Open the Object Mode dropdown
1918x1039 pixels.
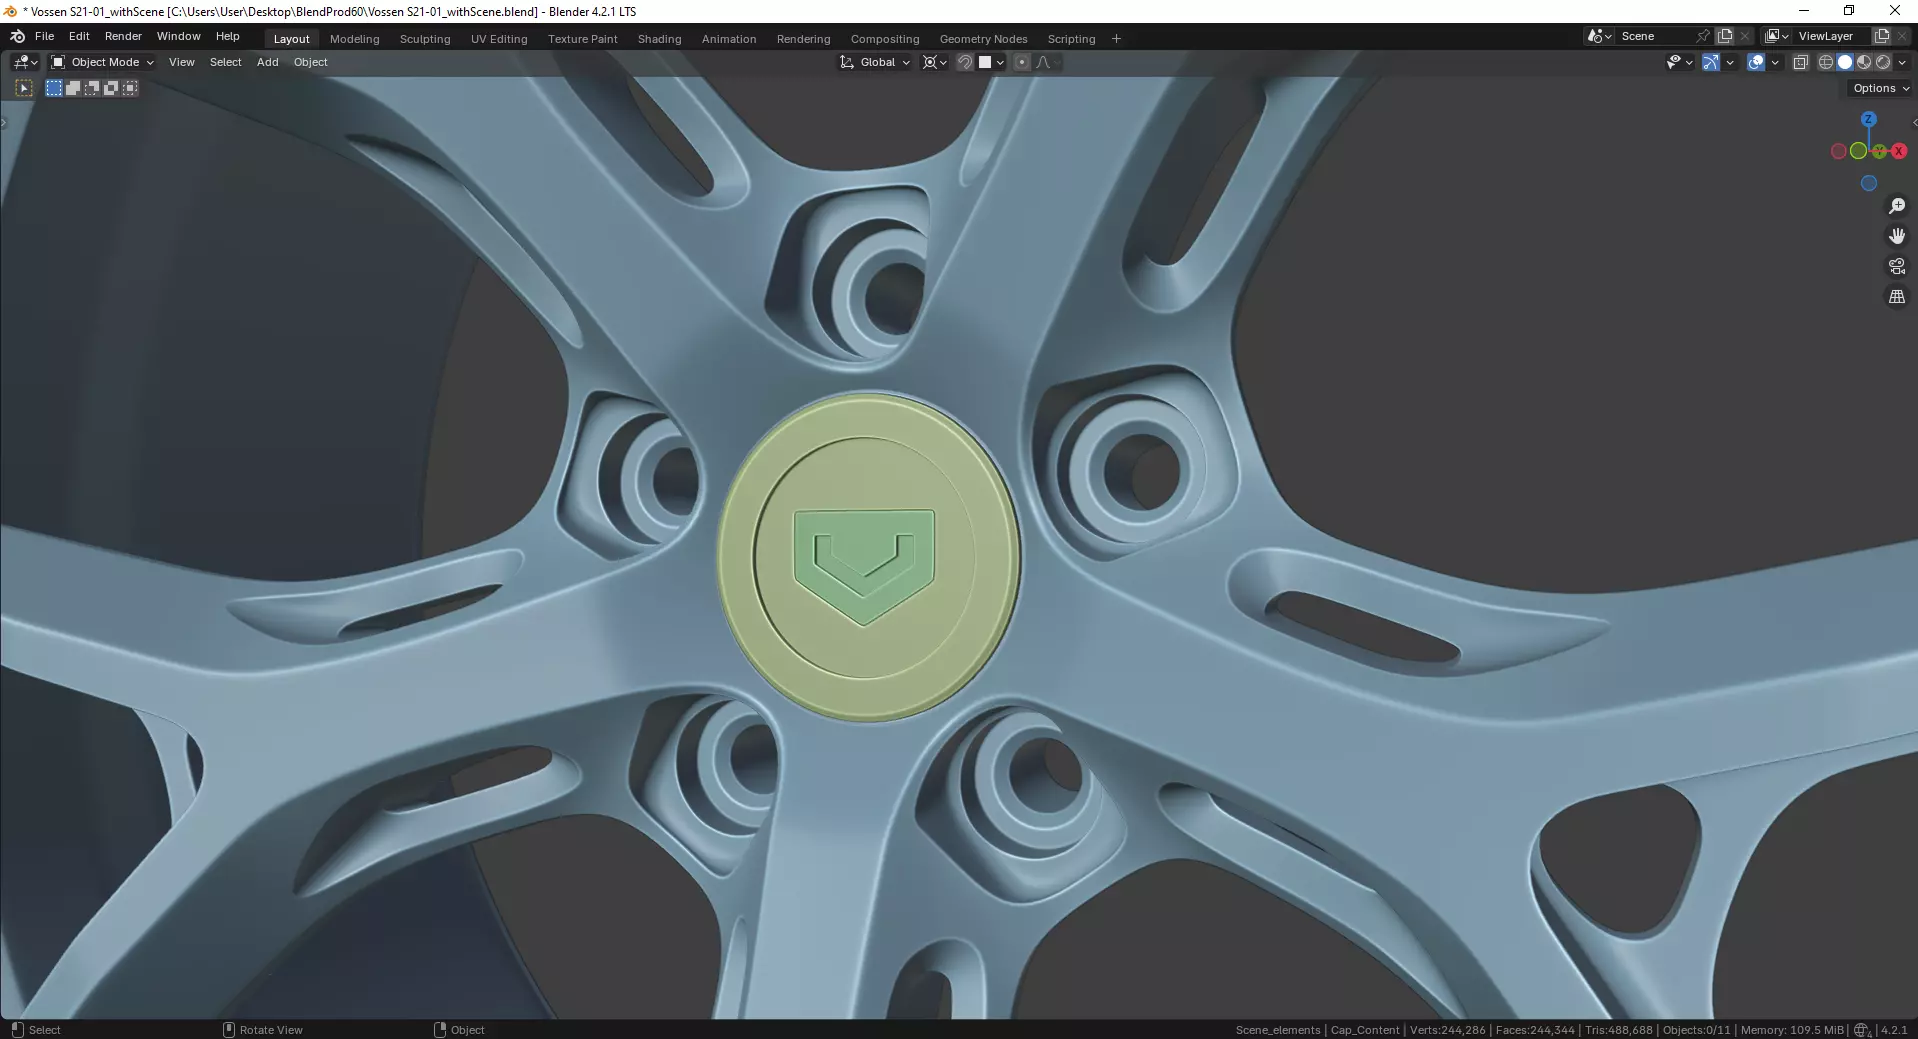[x=103, y=62]
